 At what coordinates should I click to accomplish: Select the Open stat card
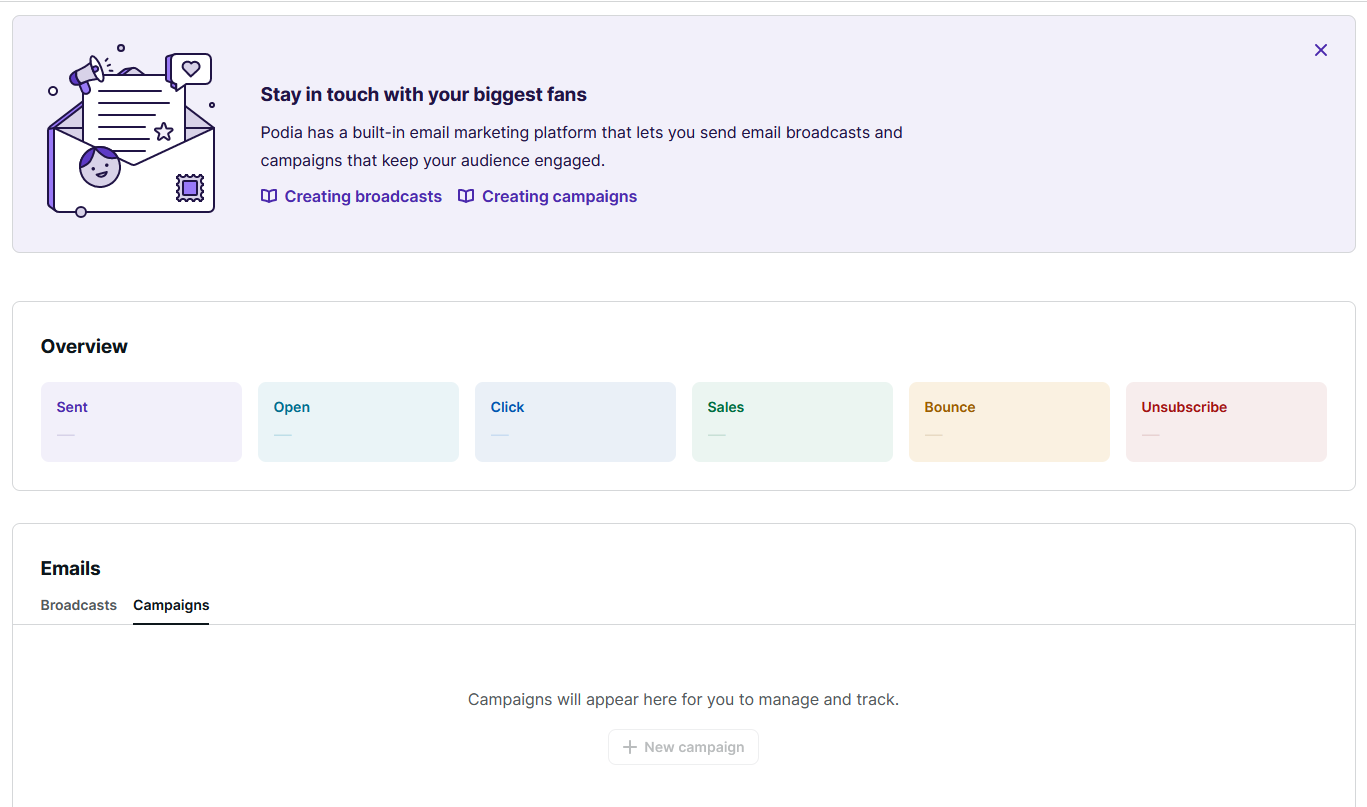358,421
